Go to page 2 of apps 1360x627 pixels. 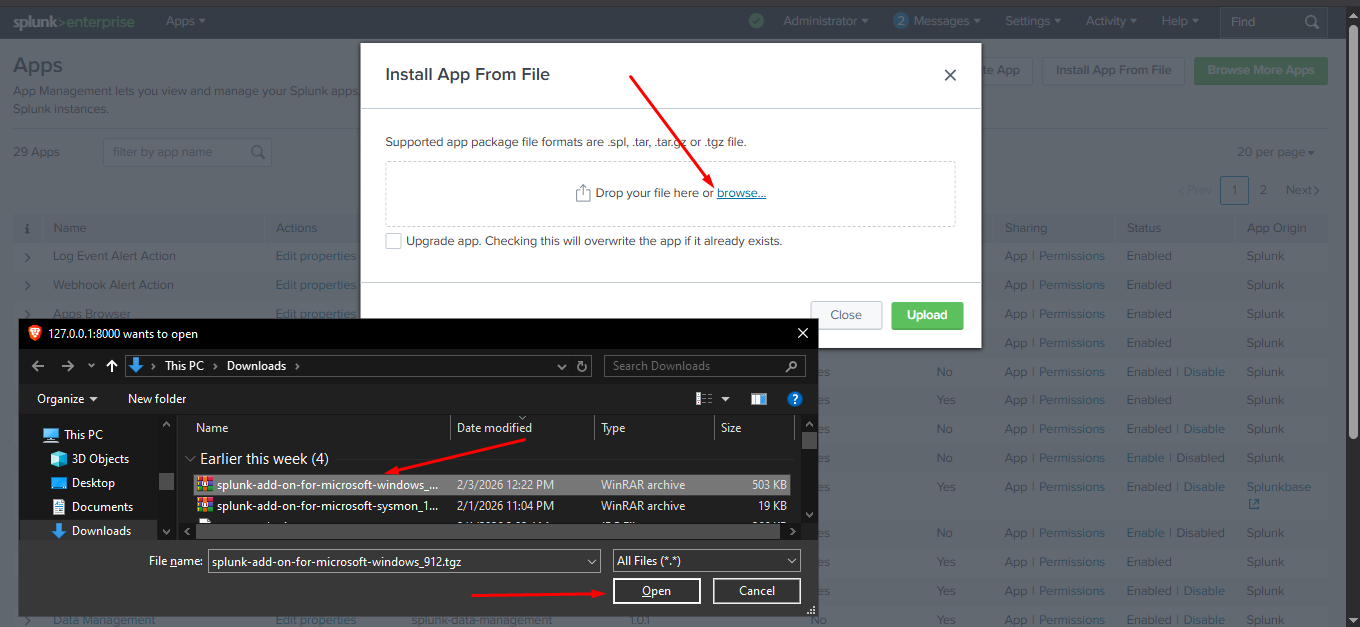(1263, 190)
